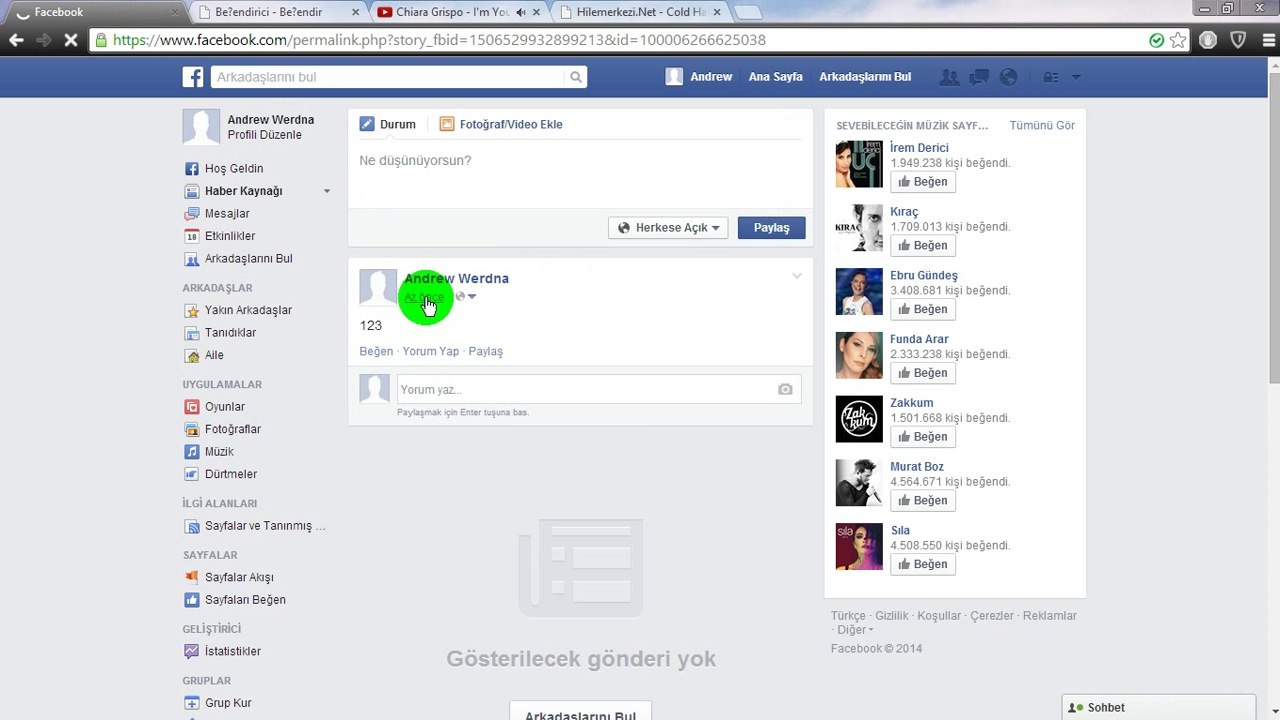The width and height of the screenshot is (1280, 720).
Task: Open Sohbet chat bar
Action: 1159,707
